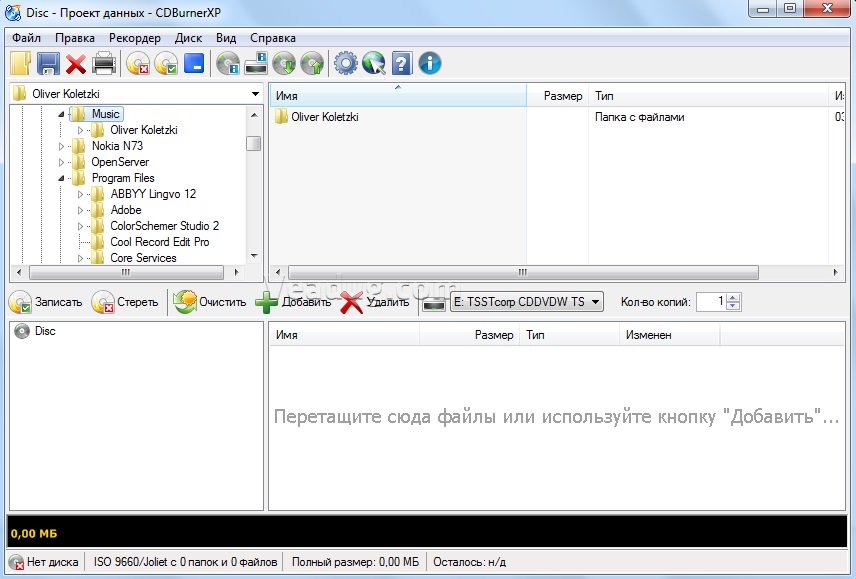Select the Disc root in compilation tree

coord(45,331)
